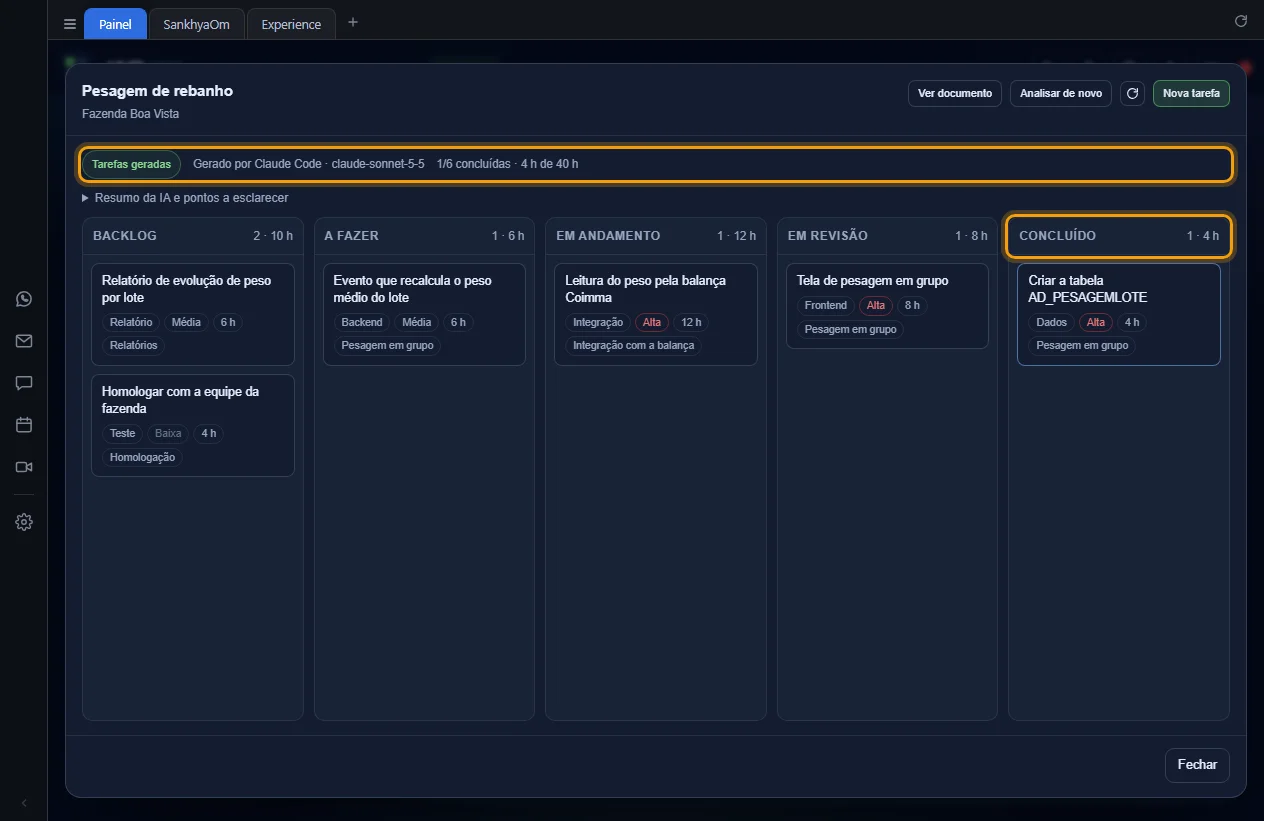Expand Resumo da IA e pontos a esclarecer

185,198
